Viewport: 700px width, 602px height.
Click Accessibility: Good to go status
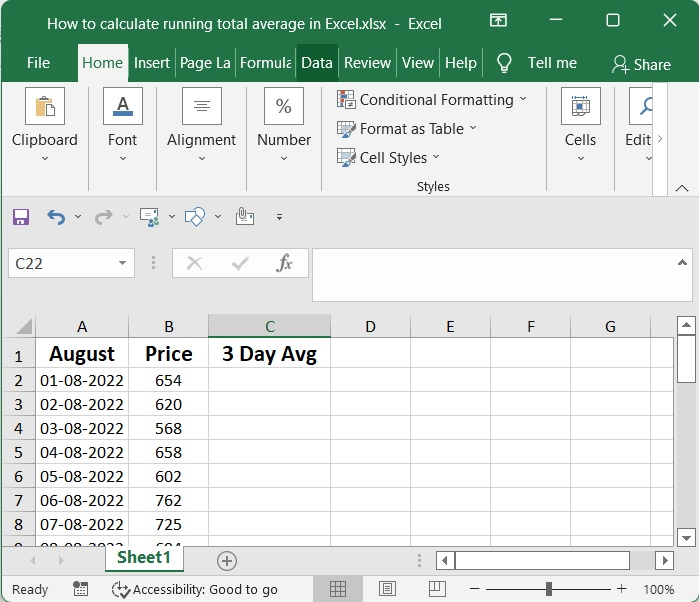pos(195,589)
